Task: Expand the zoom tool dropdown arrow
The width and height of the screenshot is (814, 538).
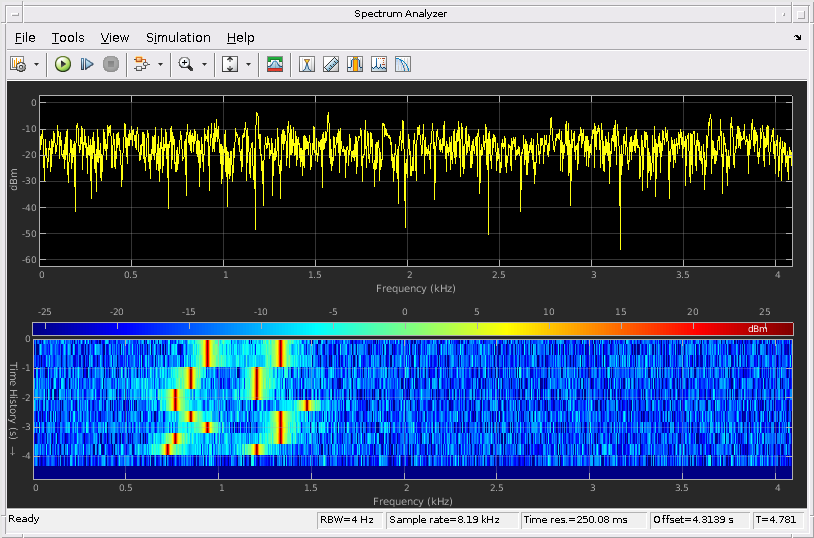Action: point(204,64)
